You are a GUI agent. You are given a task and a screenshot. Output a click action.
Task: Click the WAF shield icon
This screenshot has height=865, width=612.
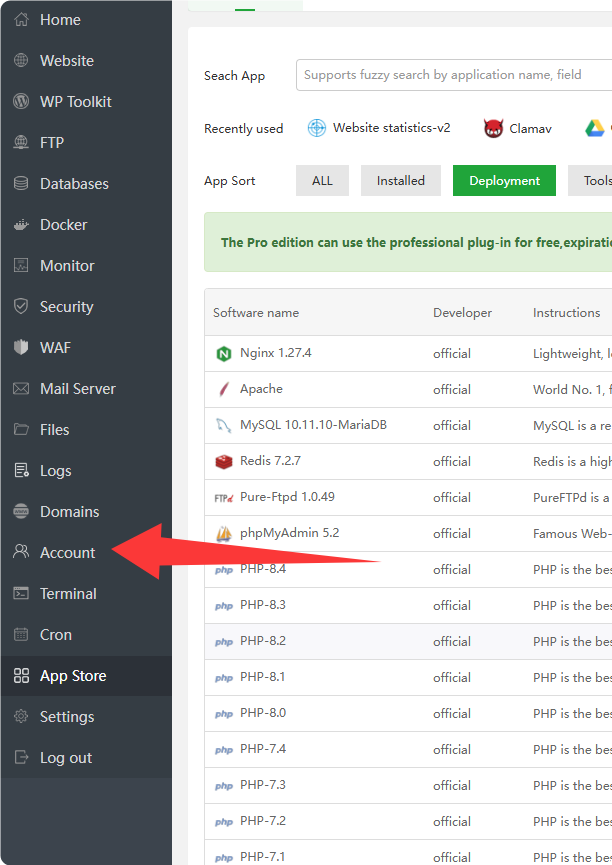[x=21, y=348]
